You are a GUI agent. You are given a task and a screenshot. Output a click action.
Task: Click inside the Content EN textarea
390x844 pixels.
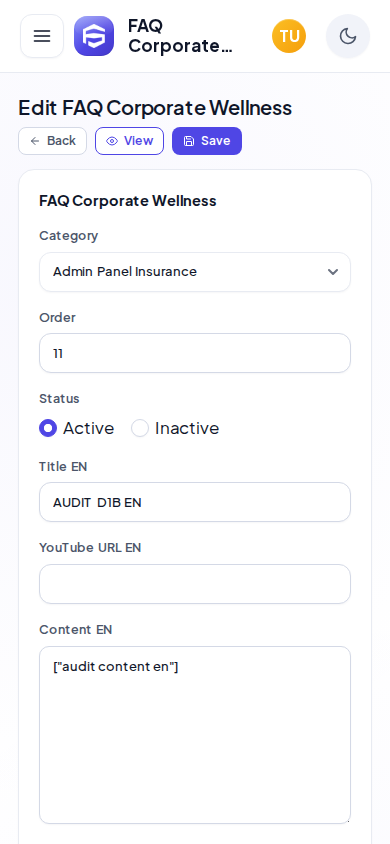[x=195, y=735]
